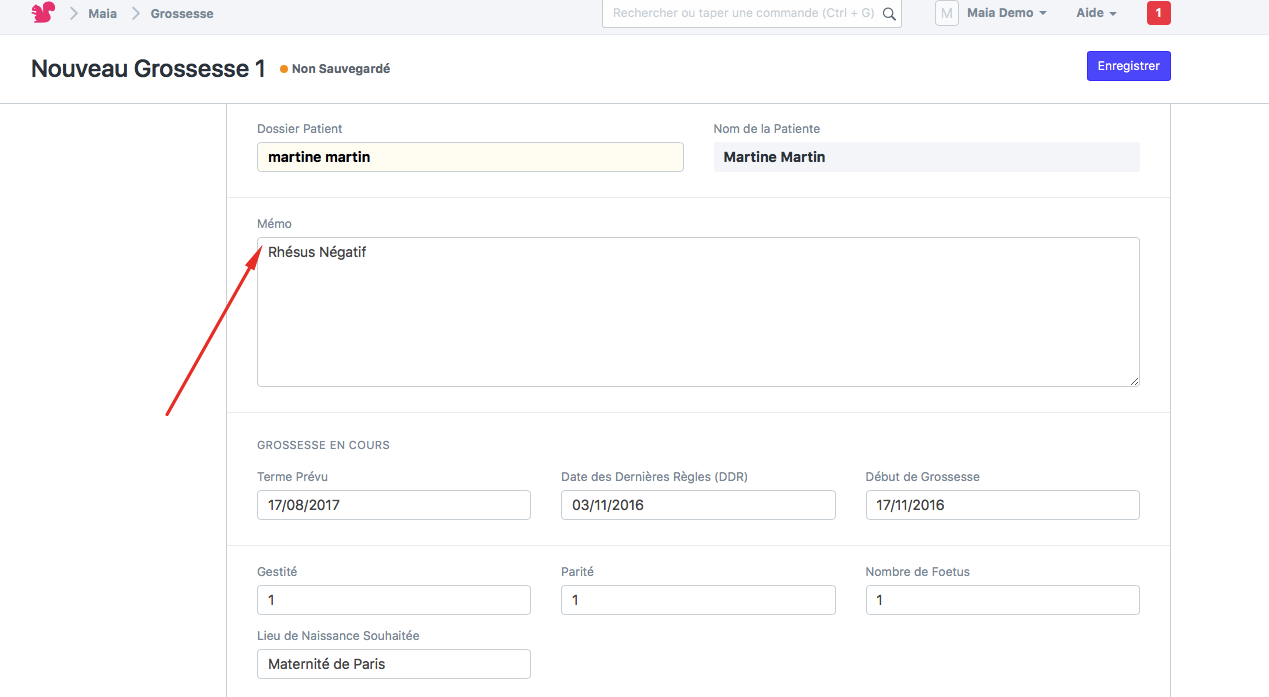Click inside the Mémo text area
This screenshot has width=1269, height=697.
coord(698,312)
